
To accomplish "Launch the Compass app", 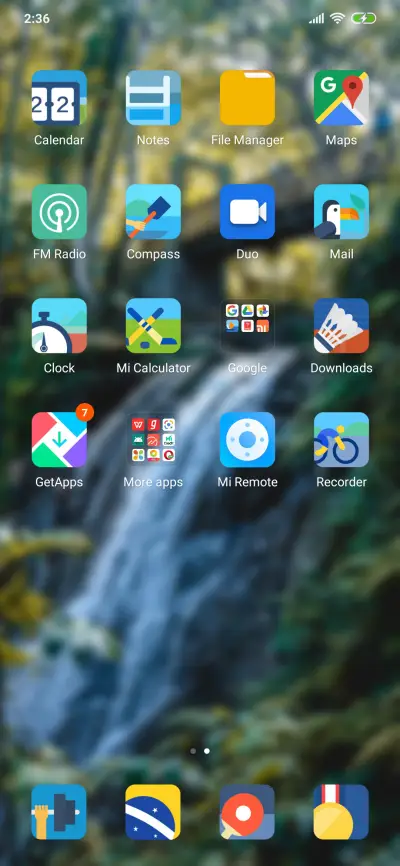I will click(x=153, y=212).
